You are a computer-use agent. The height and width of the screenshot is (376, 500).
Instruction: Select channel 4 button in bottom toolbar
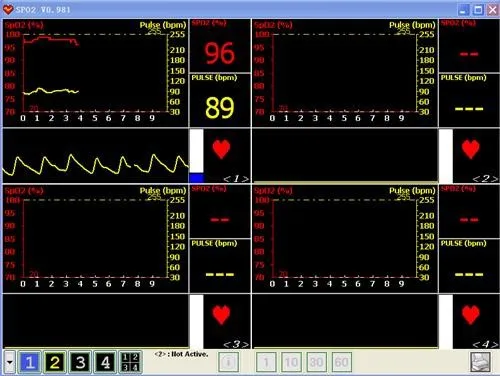105,362
